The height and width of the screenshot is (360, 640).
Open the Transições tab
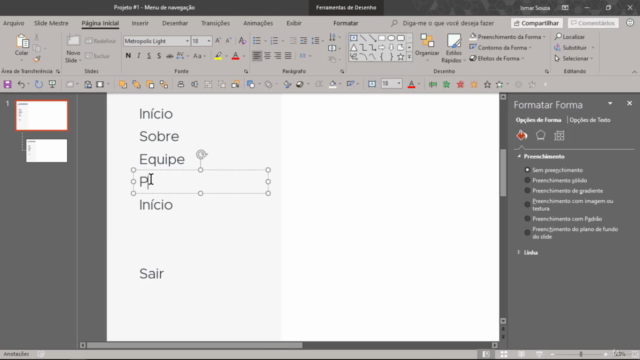[215, 23]
